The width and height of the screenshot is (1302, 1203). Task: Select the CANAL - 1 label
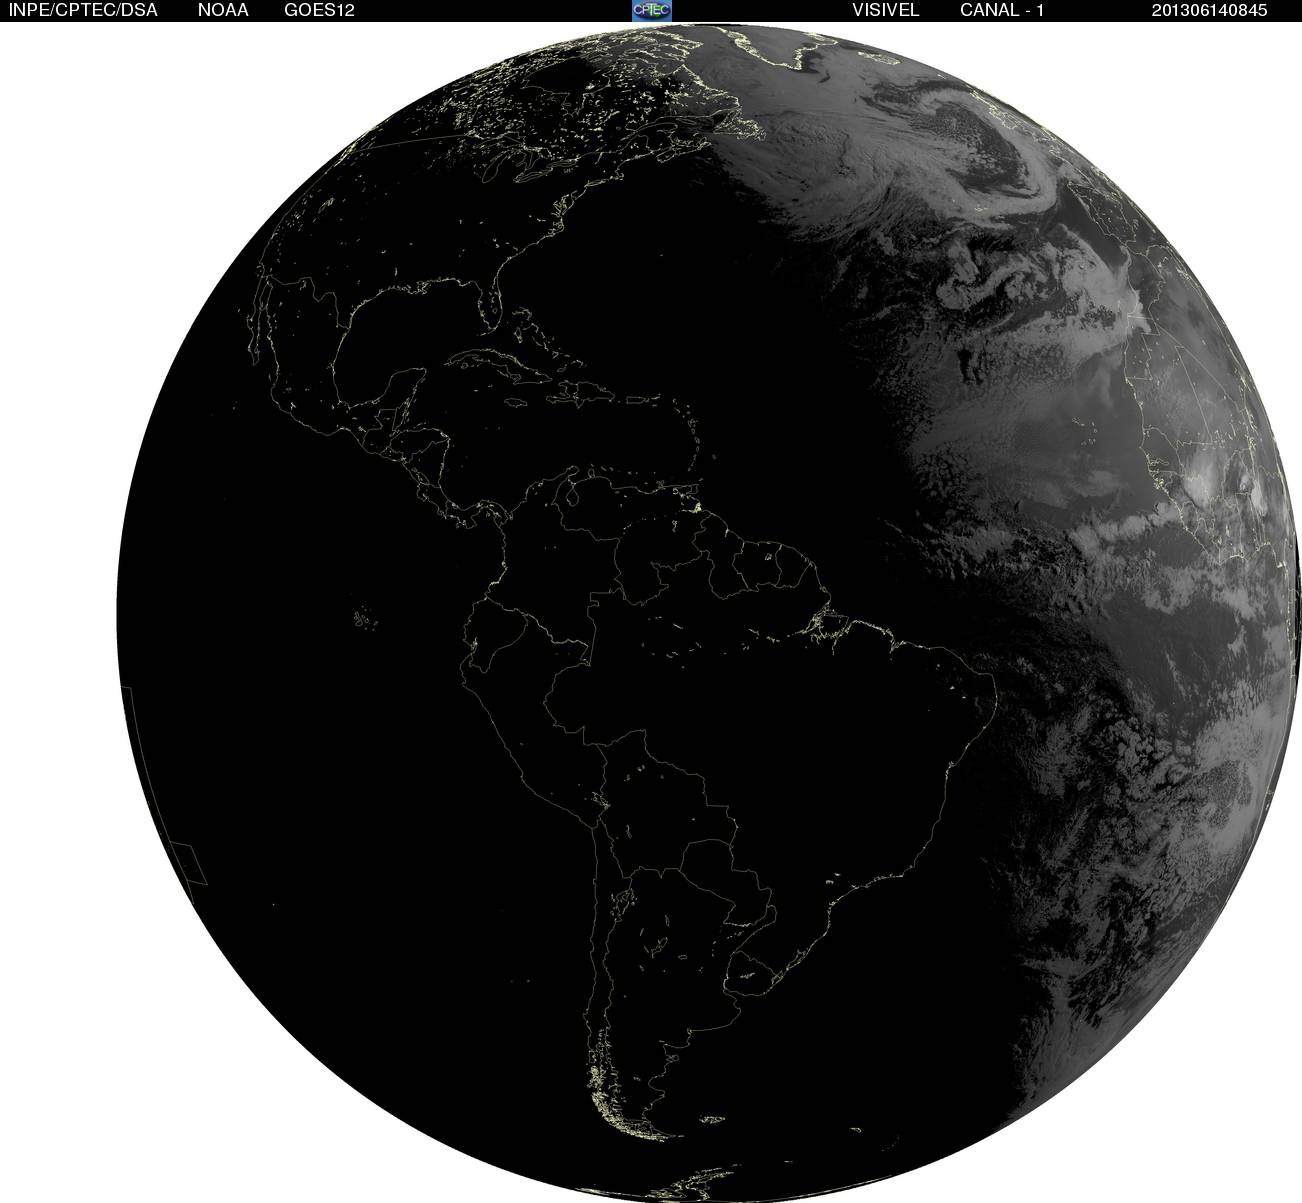coord(1002,10)
